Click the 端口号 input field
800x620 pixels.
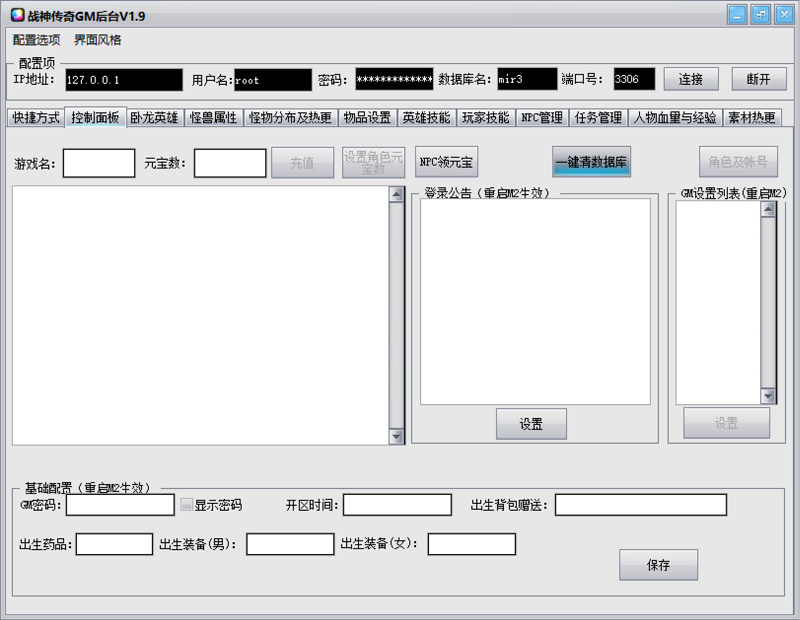click(x=634, y=79)
